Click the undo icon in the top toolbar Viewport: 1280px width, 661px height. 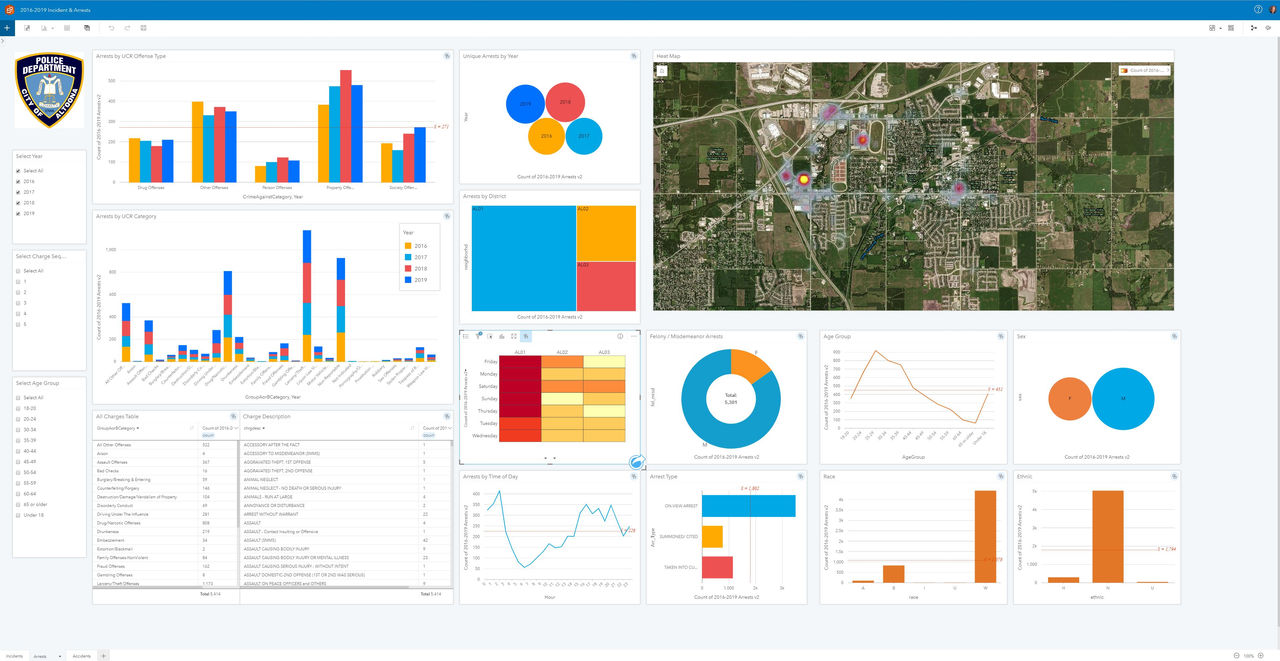[x=111, y=28]
